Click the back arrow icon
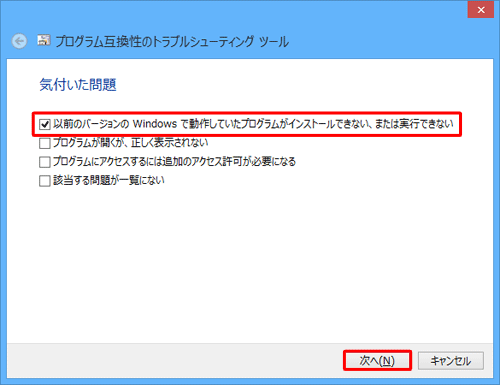The height and width of the screenshot is (385, 500). (19, 41)
